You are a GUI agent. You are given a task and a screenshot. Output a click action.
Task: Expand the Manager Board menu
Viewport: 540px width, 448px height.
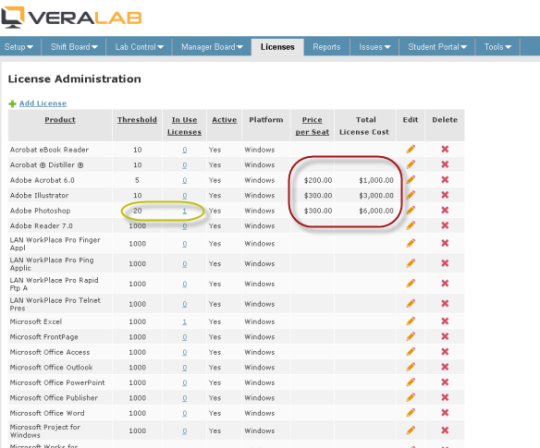(212, 47)
